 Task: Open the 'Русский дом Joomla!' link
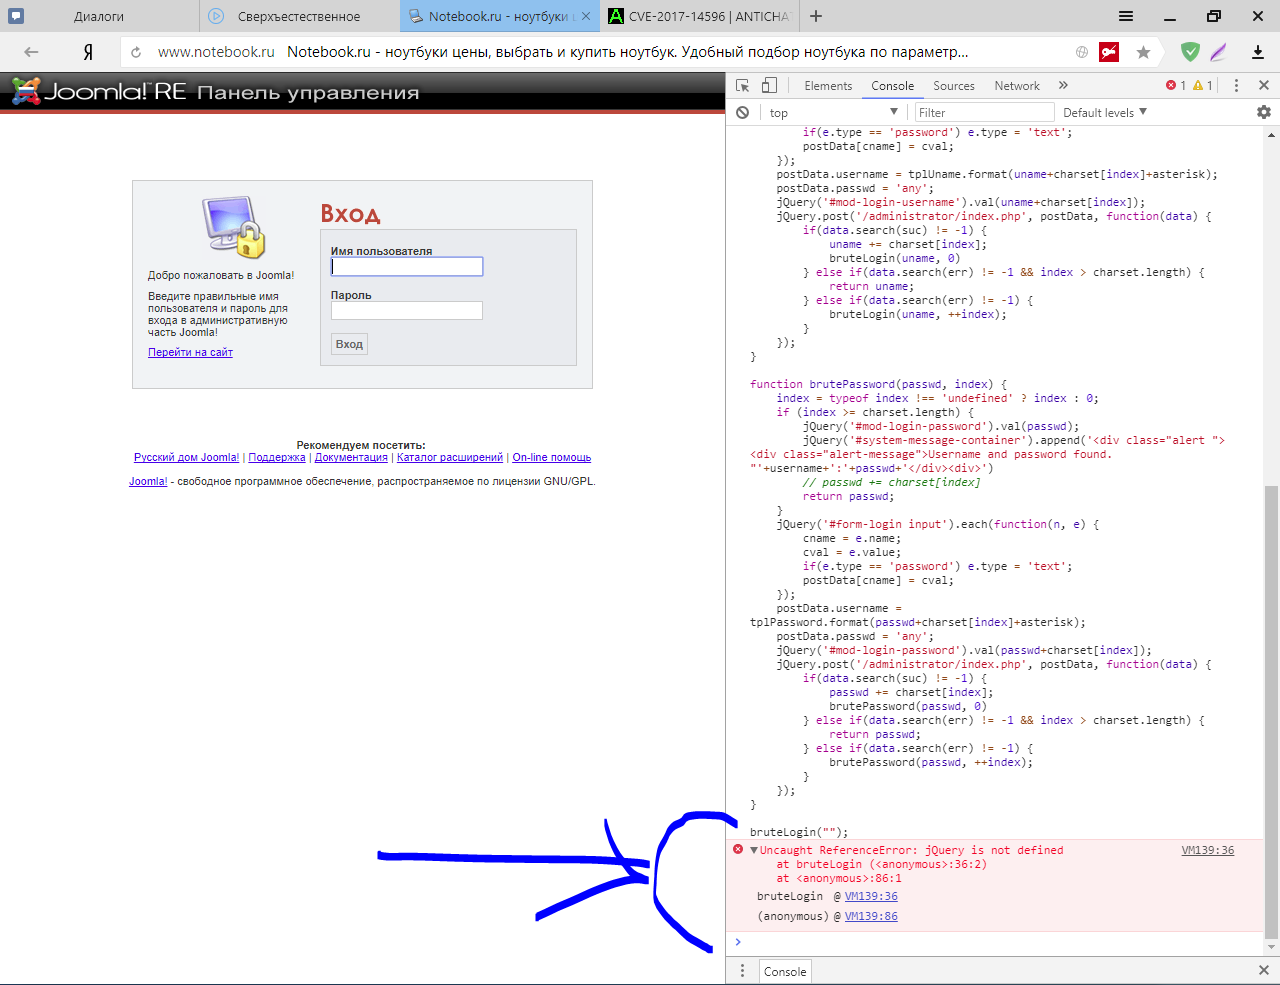click(187, 457)
